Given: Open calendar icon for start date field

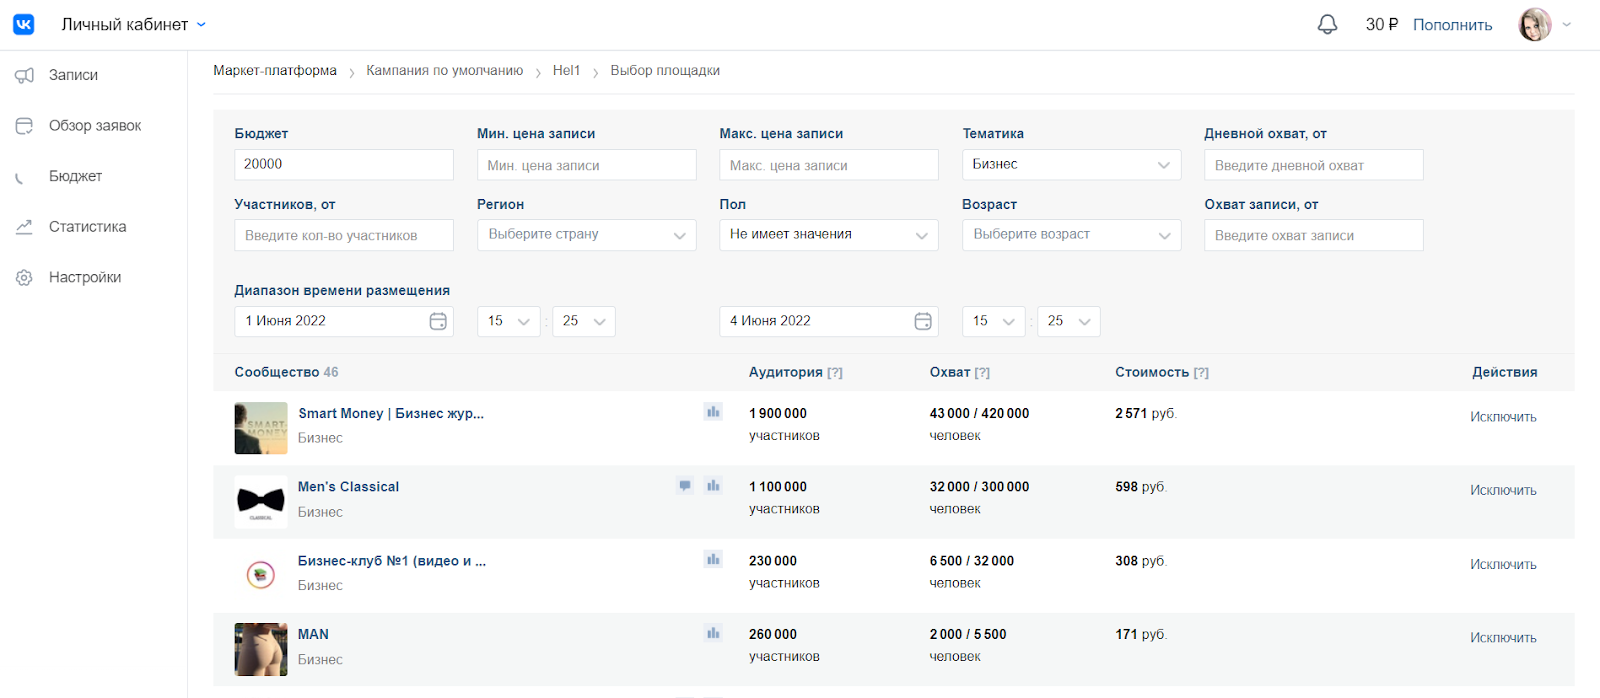Looking at the screenshot, I should [438, 321].
